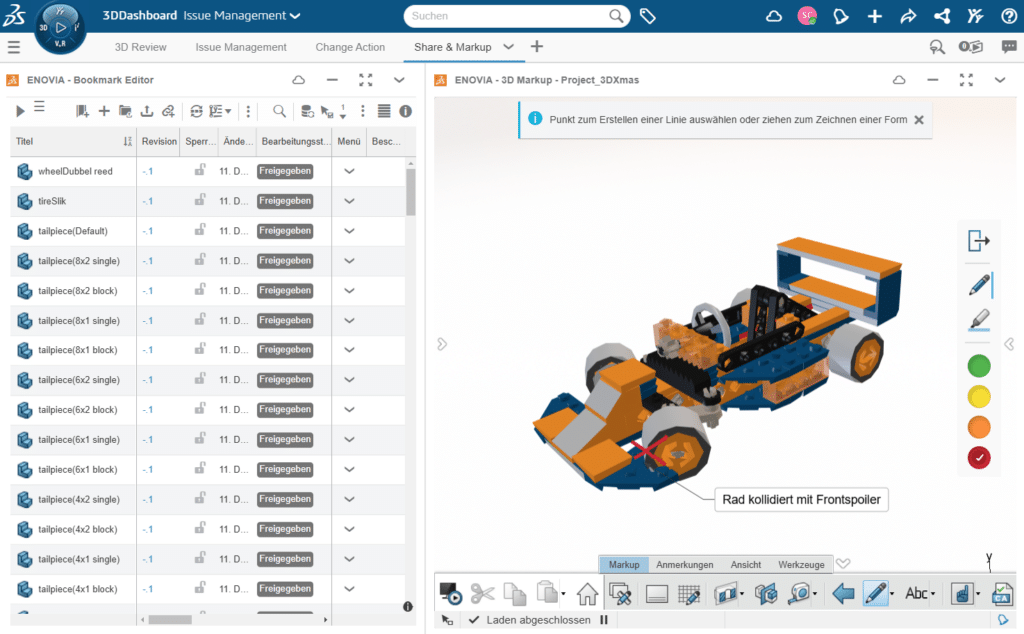The width and height of the screenshot is (1024, 634).
Task: Select the paste icon in the markup toolbar
Action: pyautogui.click(x=549, y=593)
